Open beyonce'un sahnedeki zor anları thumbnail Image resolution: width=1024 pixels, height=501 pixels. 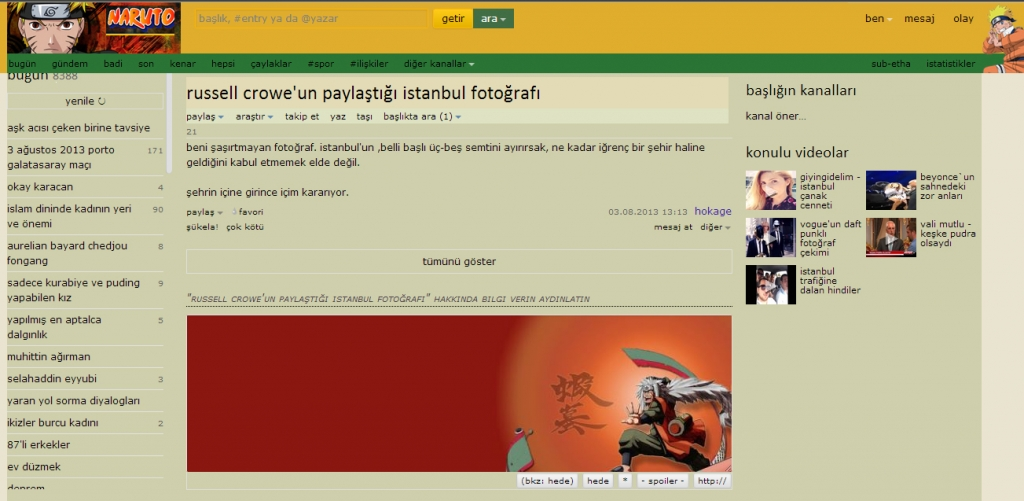pos(891,190)
